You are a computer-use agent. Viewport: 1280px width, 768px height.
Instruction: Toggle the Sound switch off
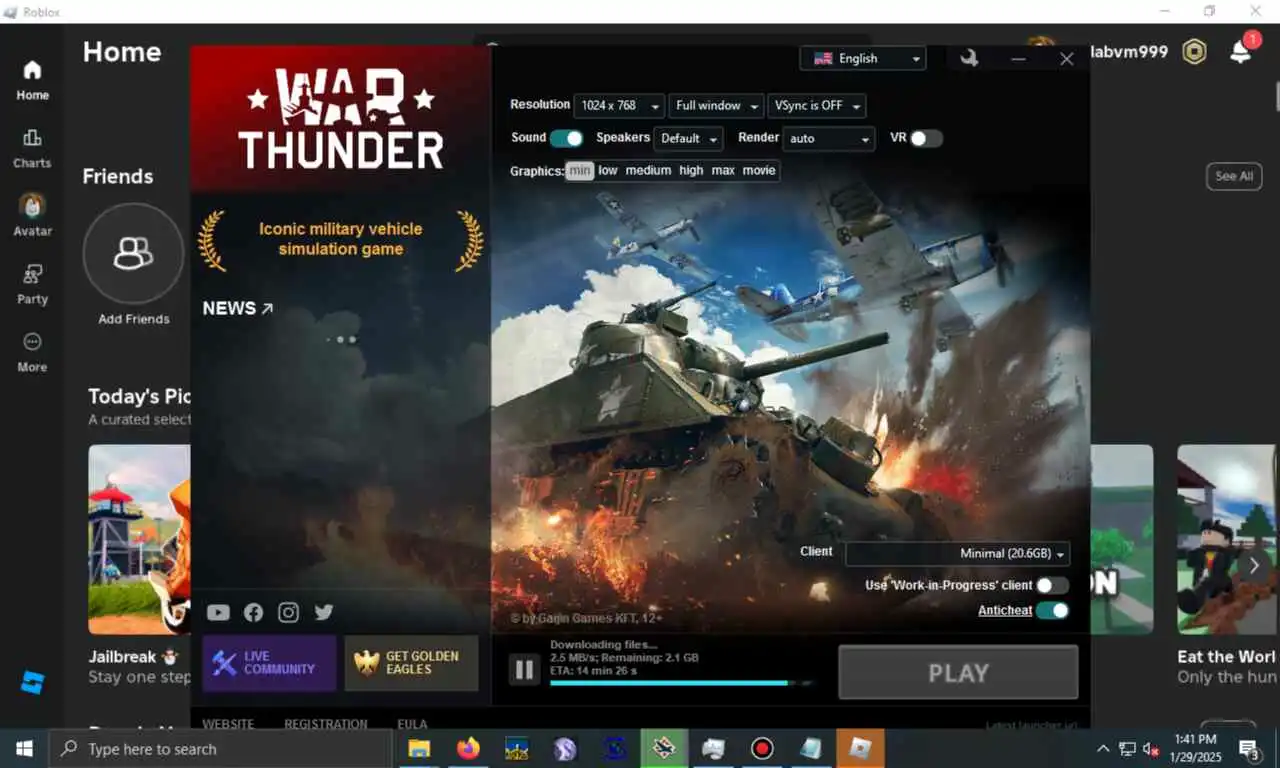click(x=566, y=138)
